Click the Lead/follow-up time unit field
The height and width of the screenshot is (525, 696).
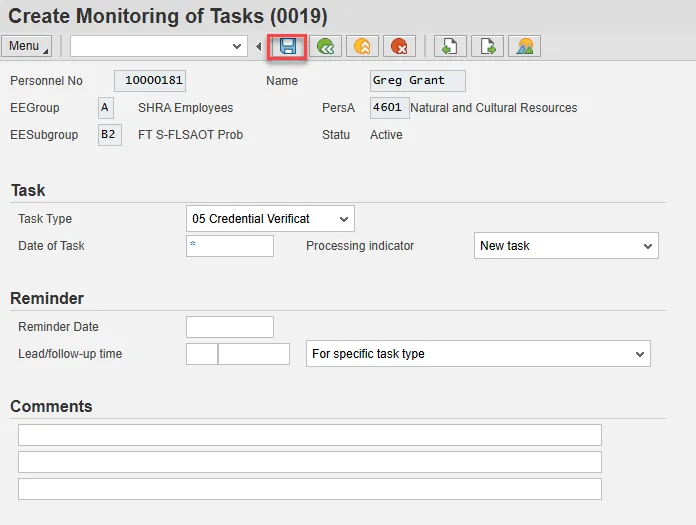(254, 354)
